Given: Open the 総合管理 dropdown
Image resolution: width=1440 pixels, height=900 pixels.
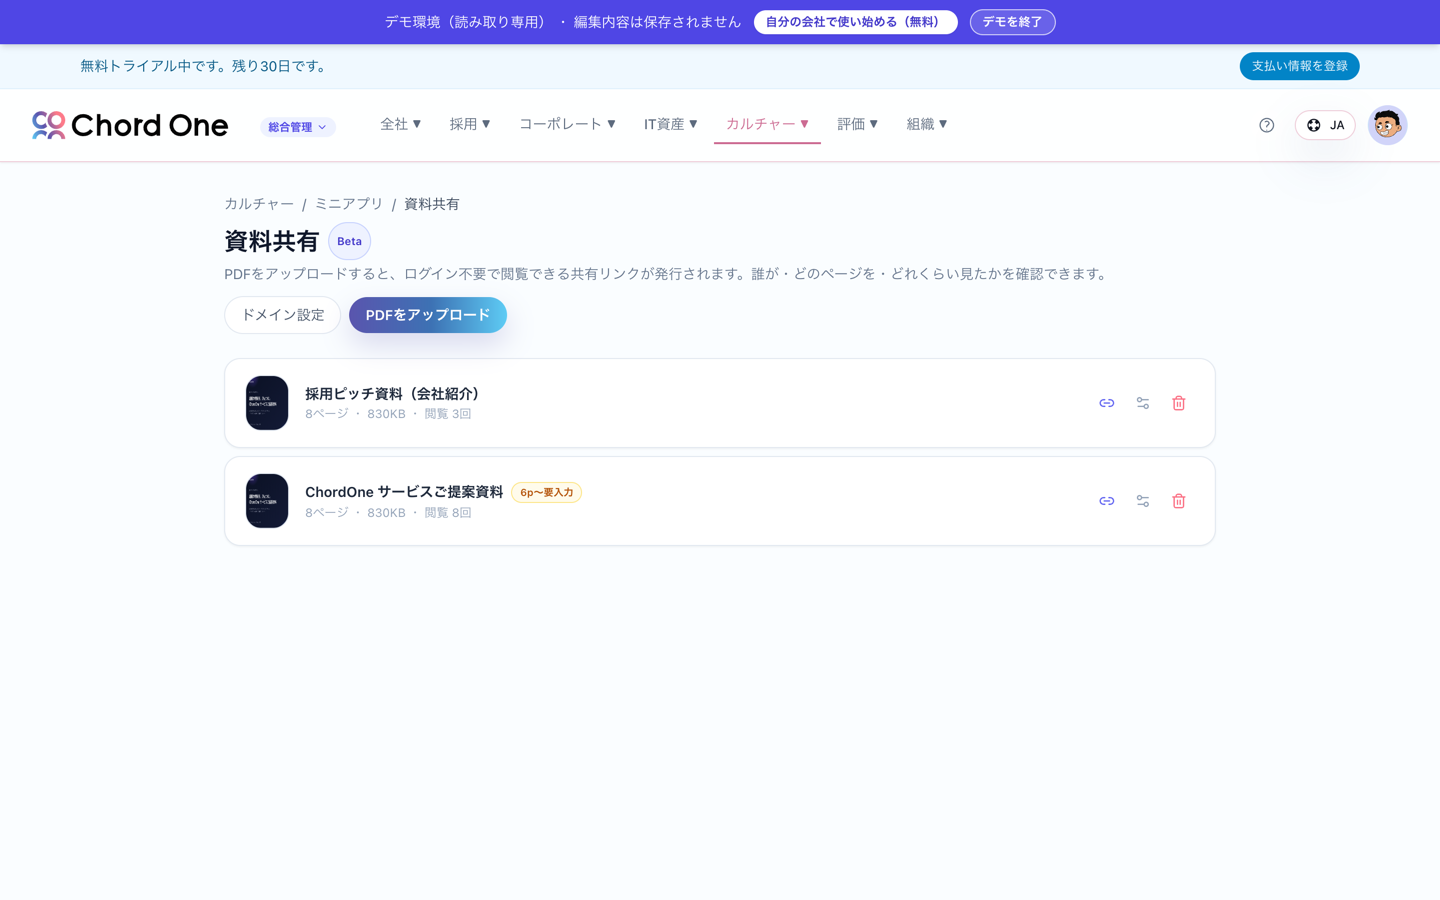Looking at the screenshot, I should [297, 127].
